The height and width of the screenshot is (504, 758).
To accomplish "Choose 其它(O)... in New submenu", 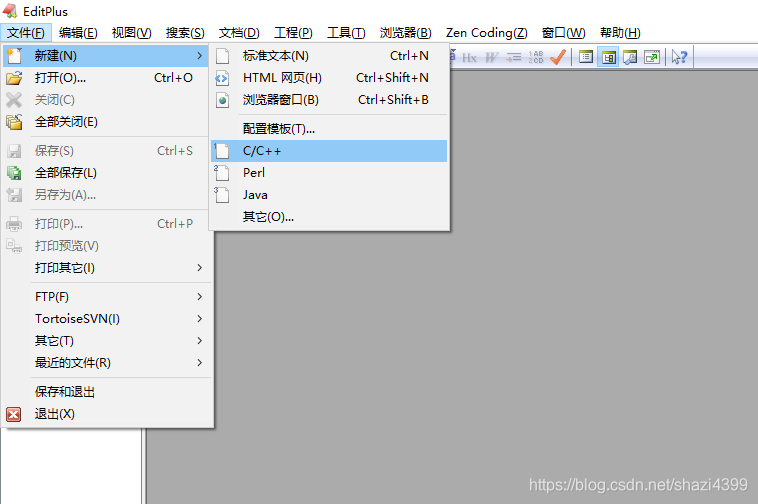I will pos(329,216).
